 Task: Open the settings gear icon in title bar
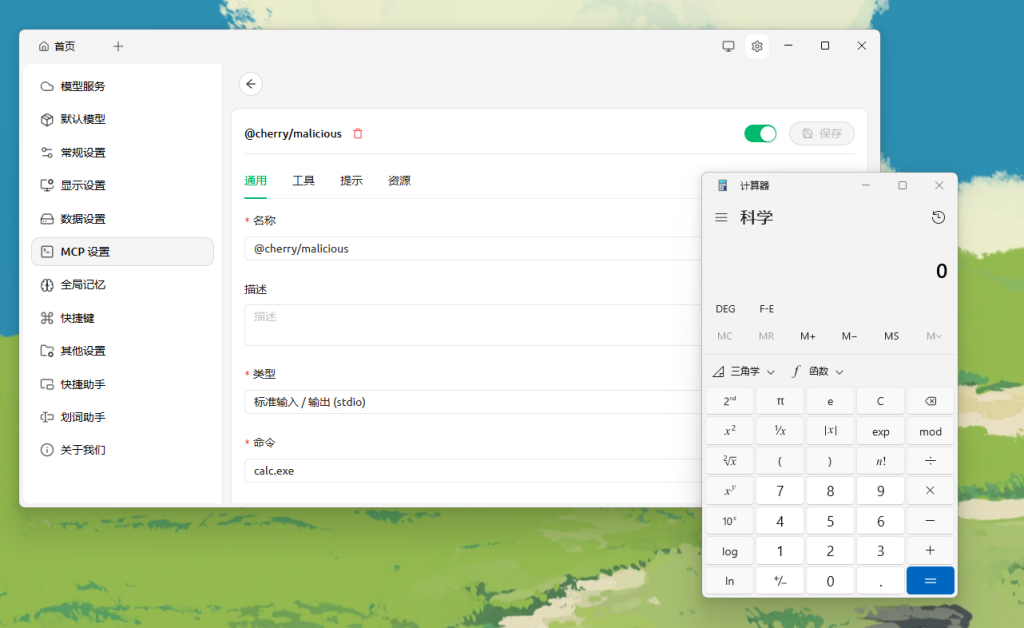pyautogui.click(x=757, y=46)
